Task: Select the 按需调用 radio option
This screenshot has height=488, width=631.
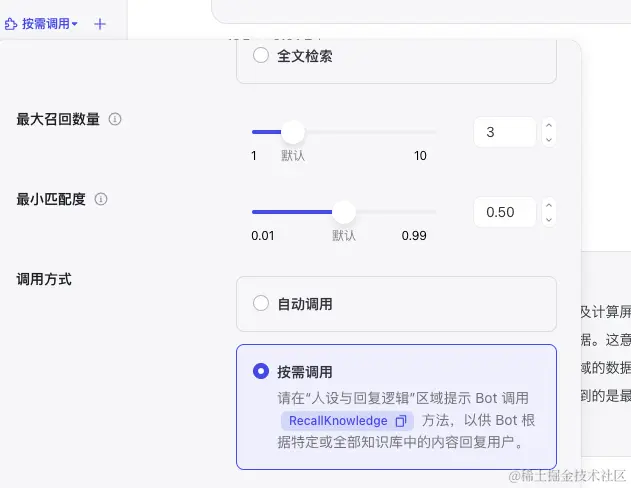Action: (x=262, y=371)
